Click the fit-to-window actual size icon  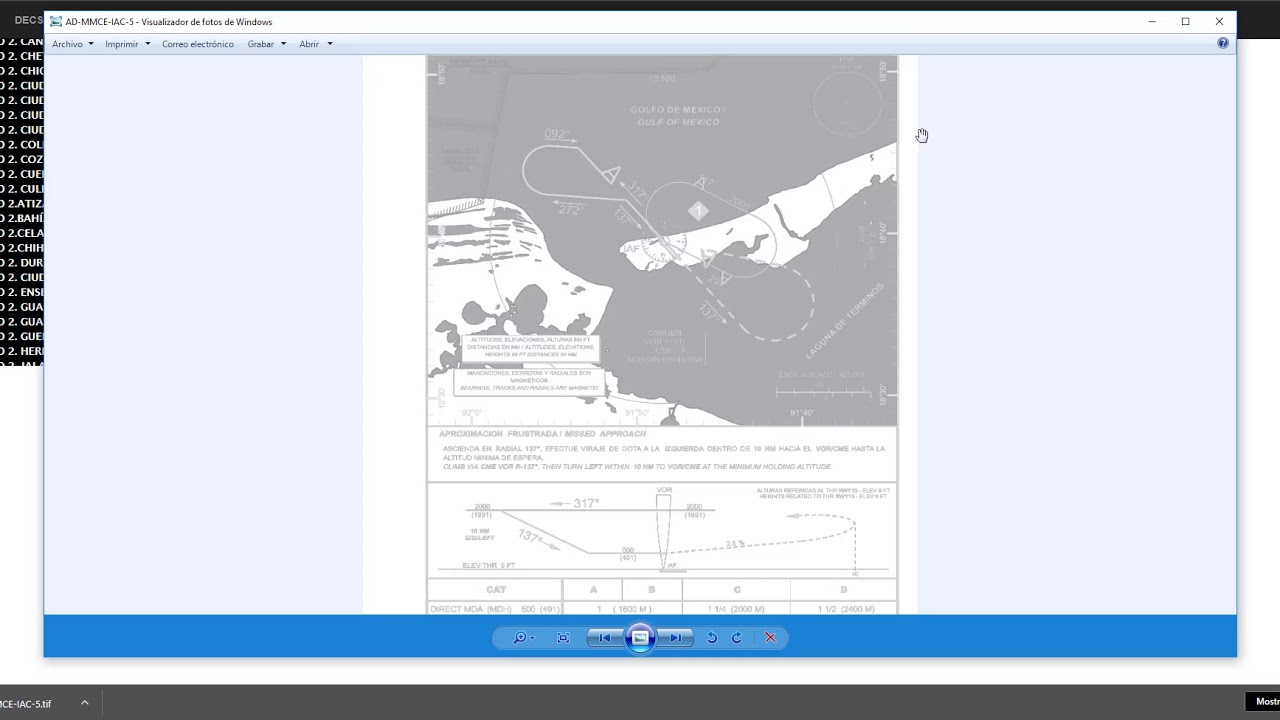(x=563, y=638)
